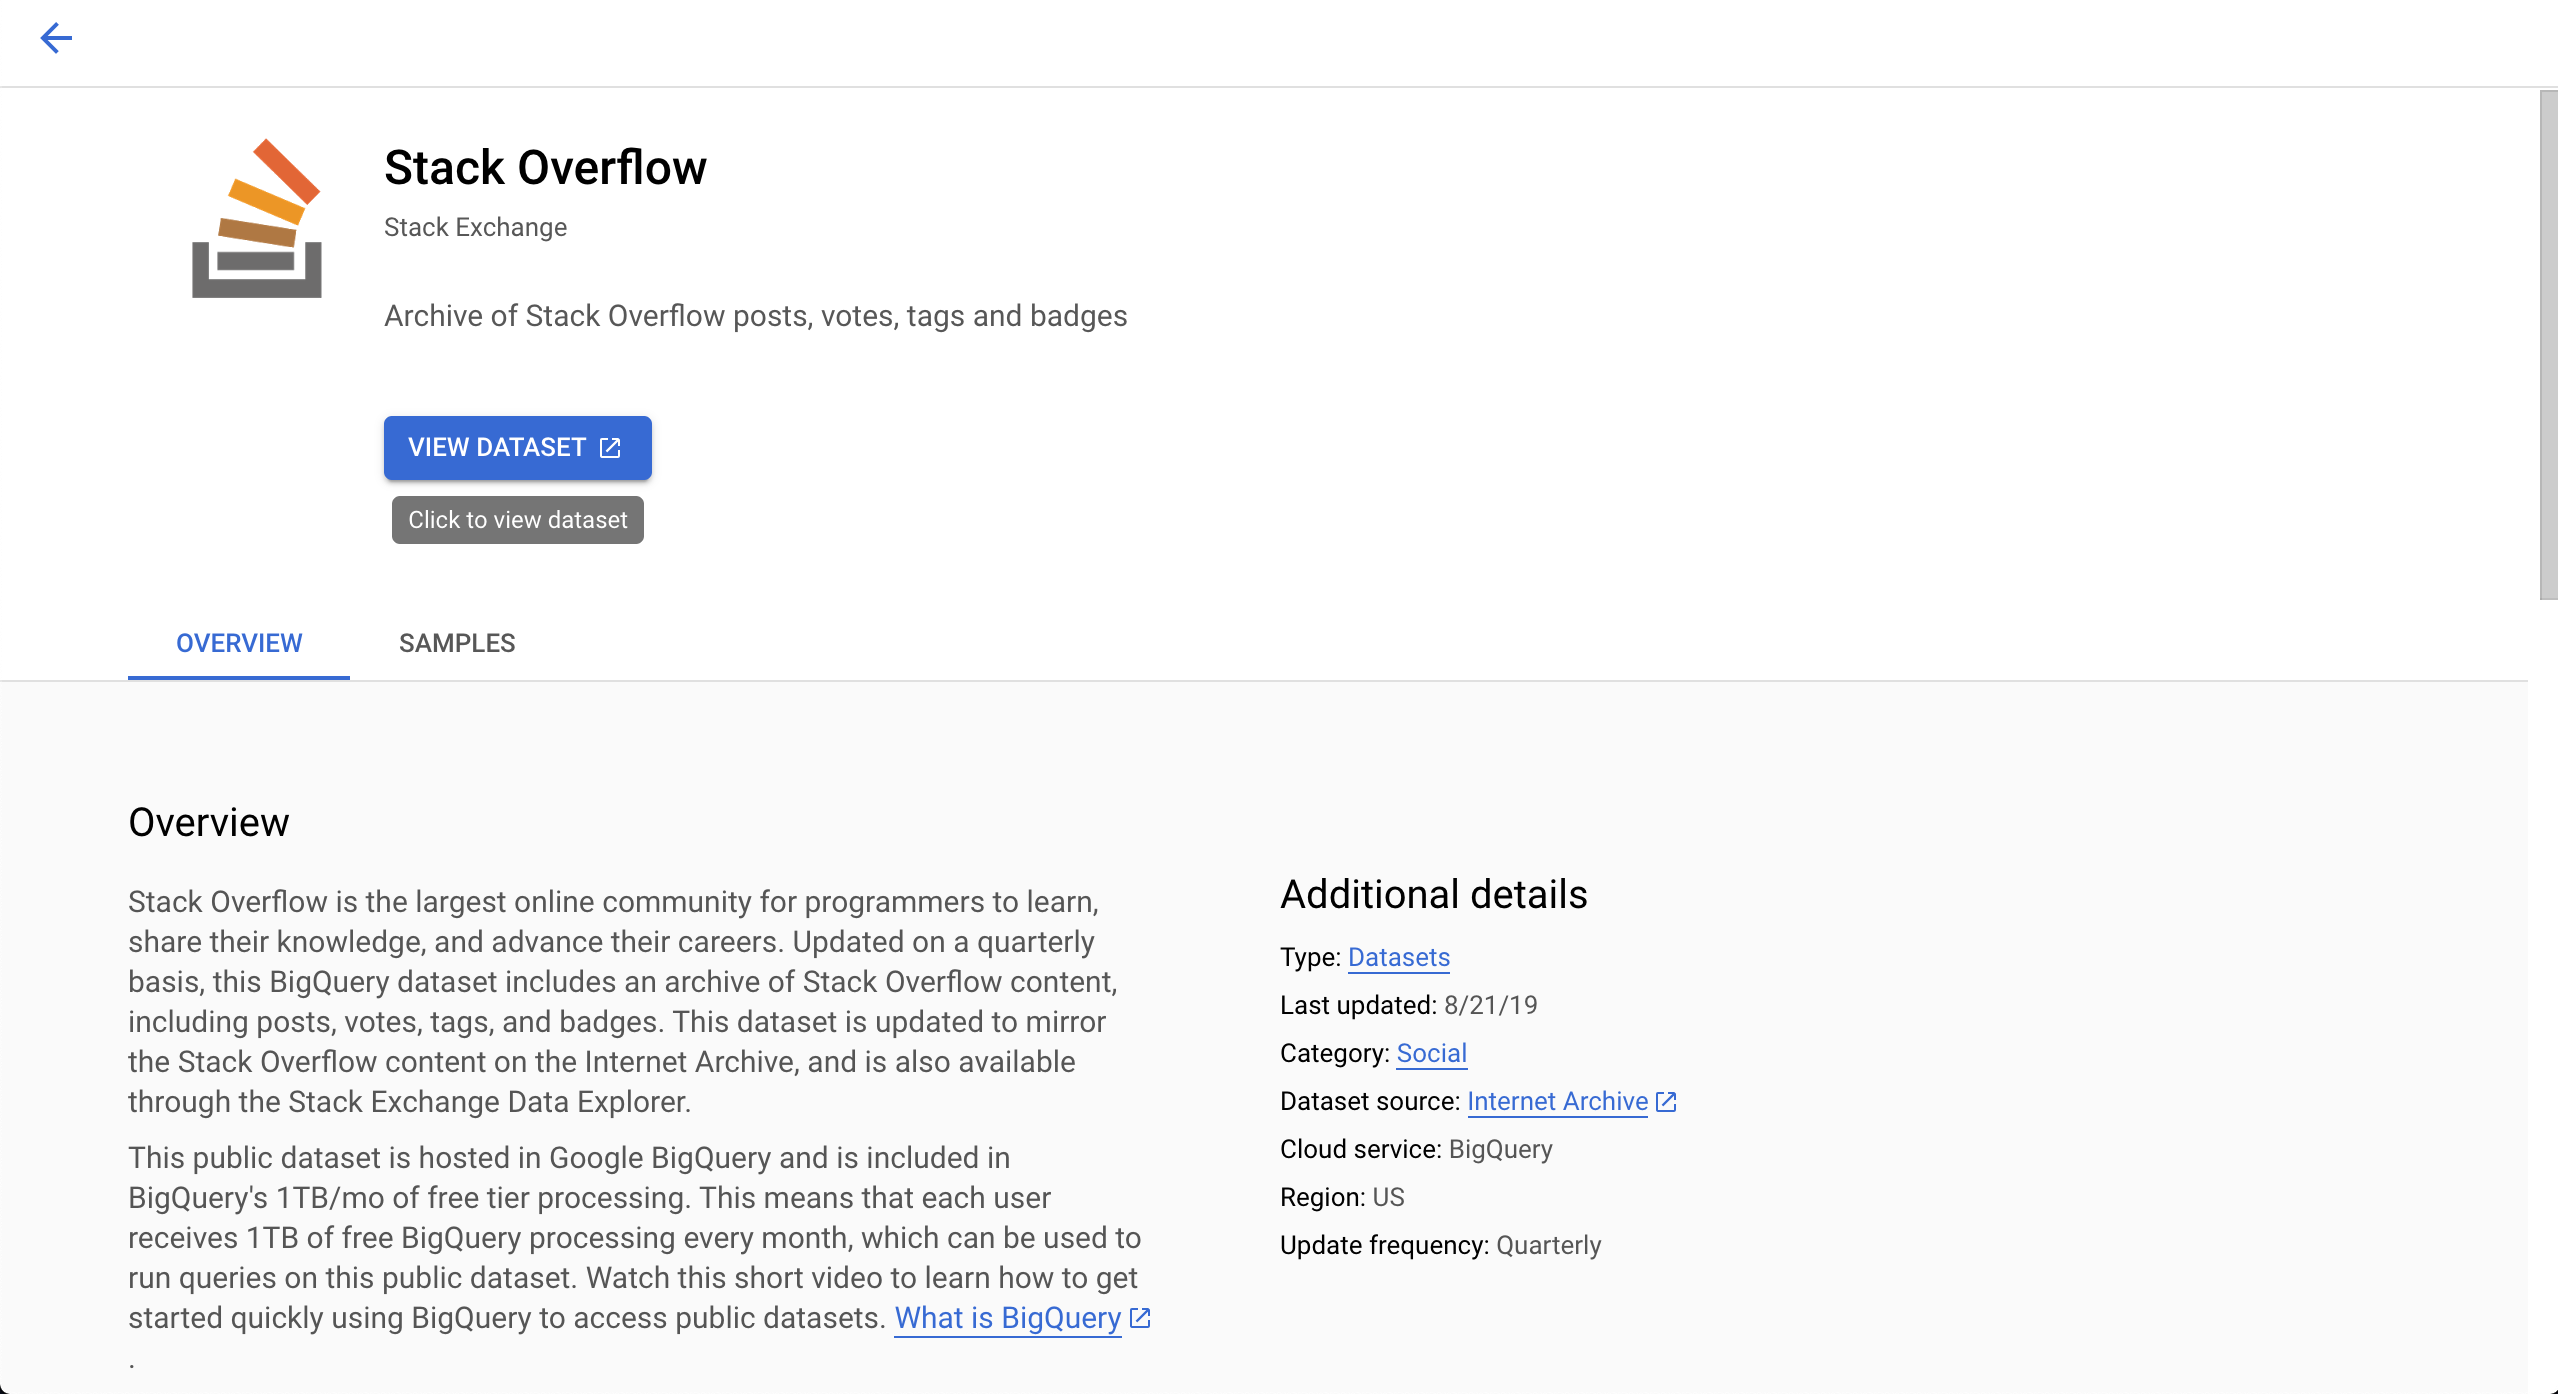Open the Internet Archive source link
The image size is (2558, 1394).
click(1557, 1101)
